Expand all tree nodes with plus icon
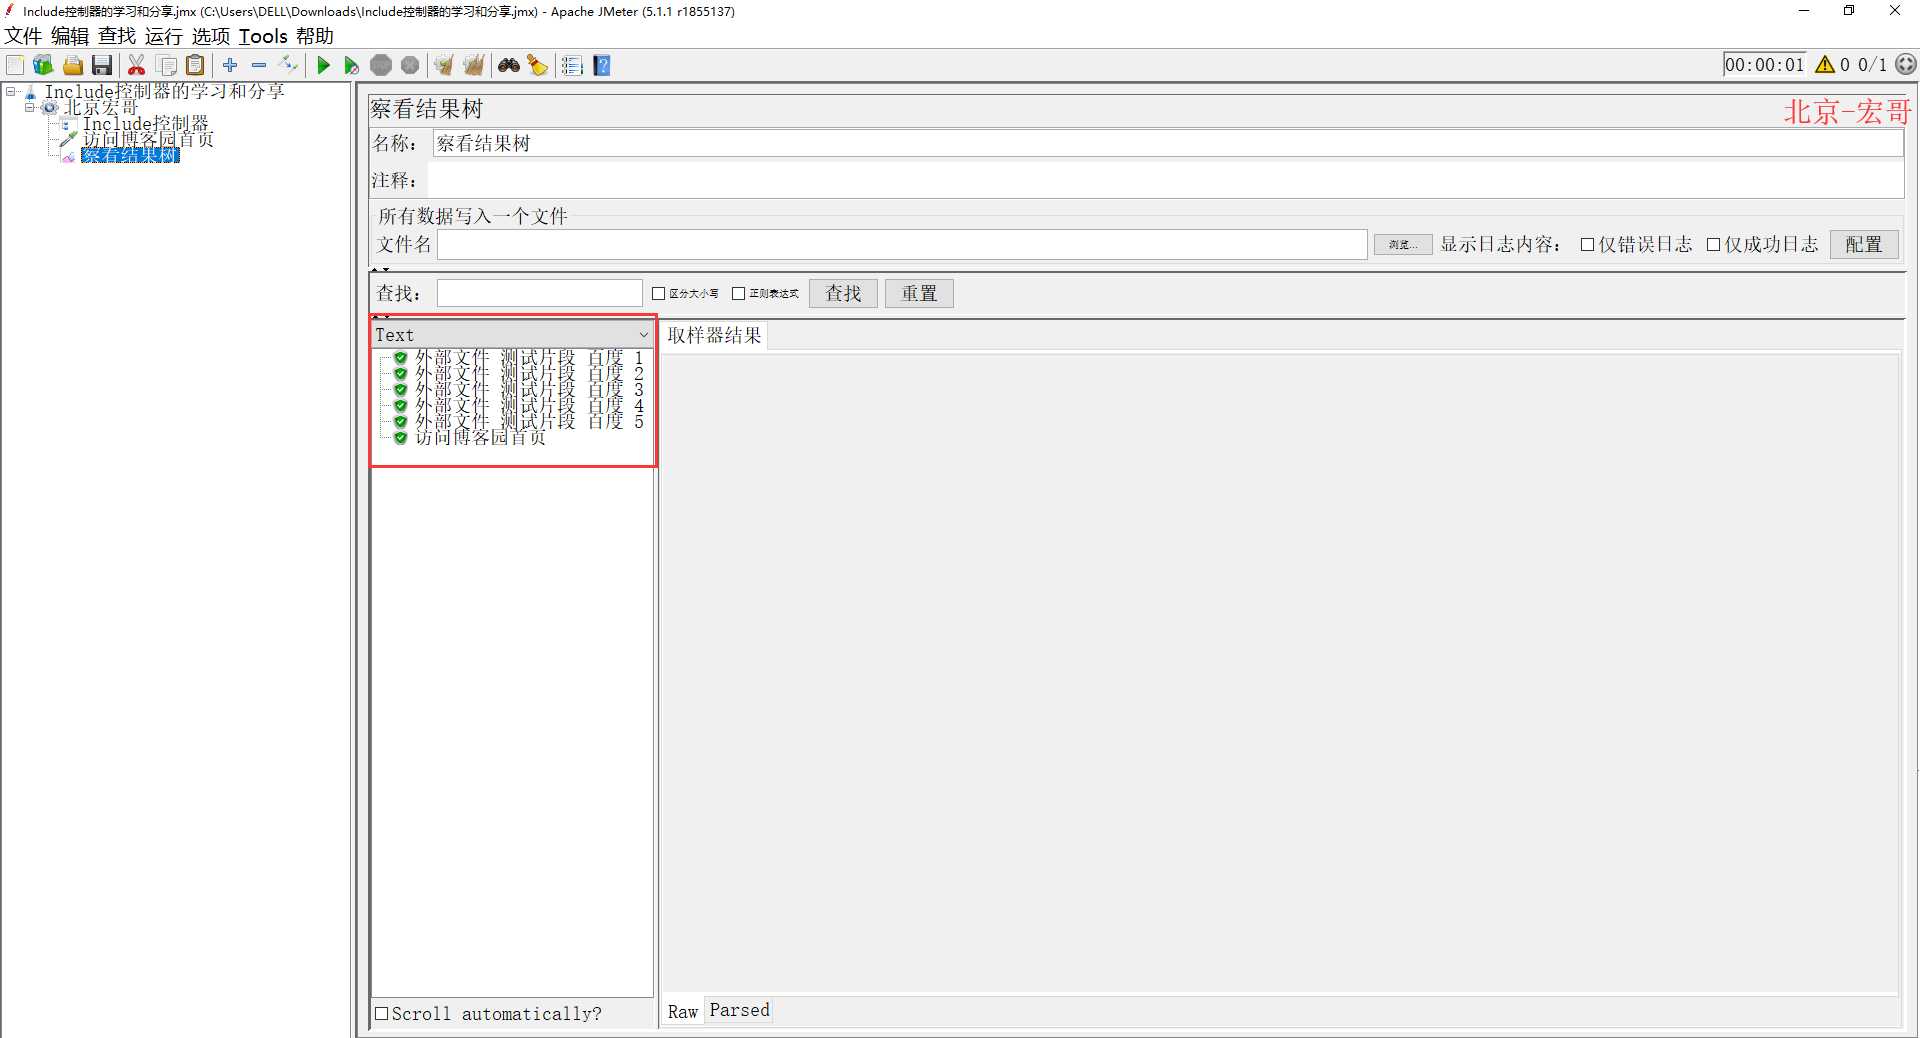Screen dimensions: 1920x1038 pos(230,66)
